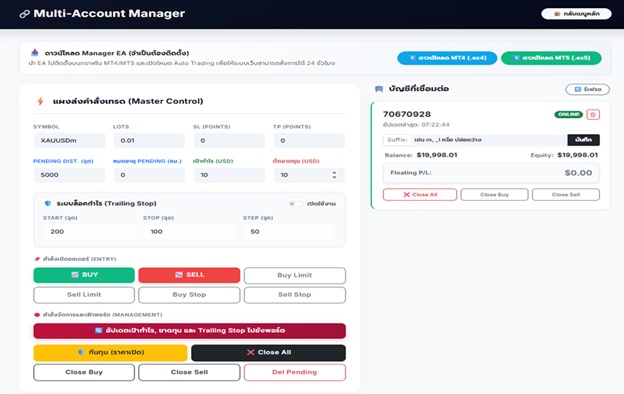Download the MT4 (.ex4) manager file
This screenshot has height=394, width=624.
click(447, 58)
